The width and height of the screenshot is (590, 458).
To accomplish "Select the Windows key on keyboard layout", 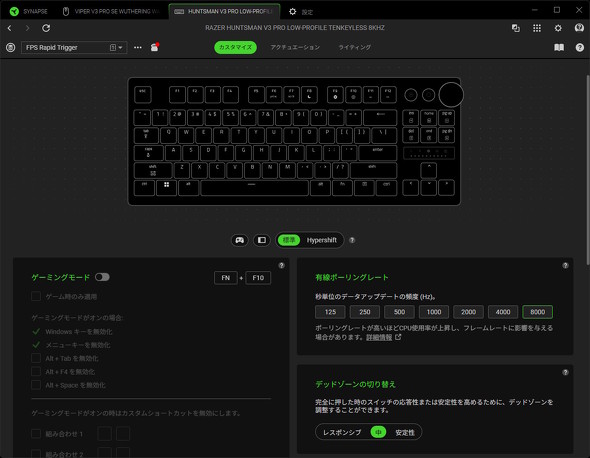I will (x=166, y=188).
